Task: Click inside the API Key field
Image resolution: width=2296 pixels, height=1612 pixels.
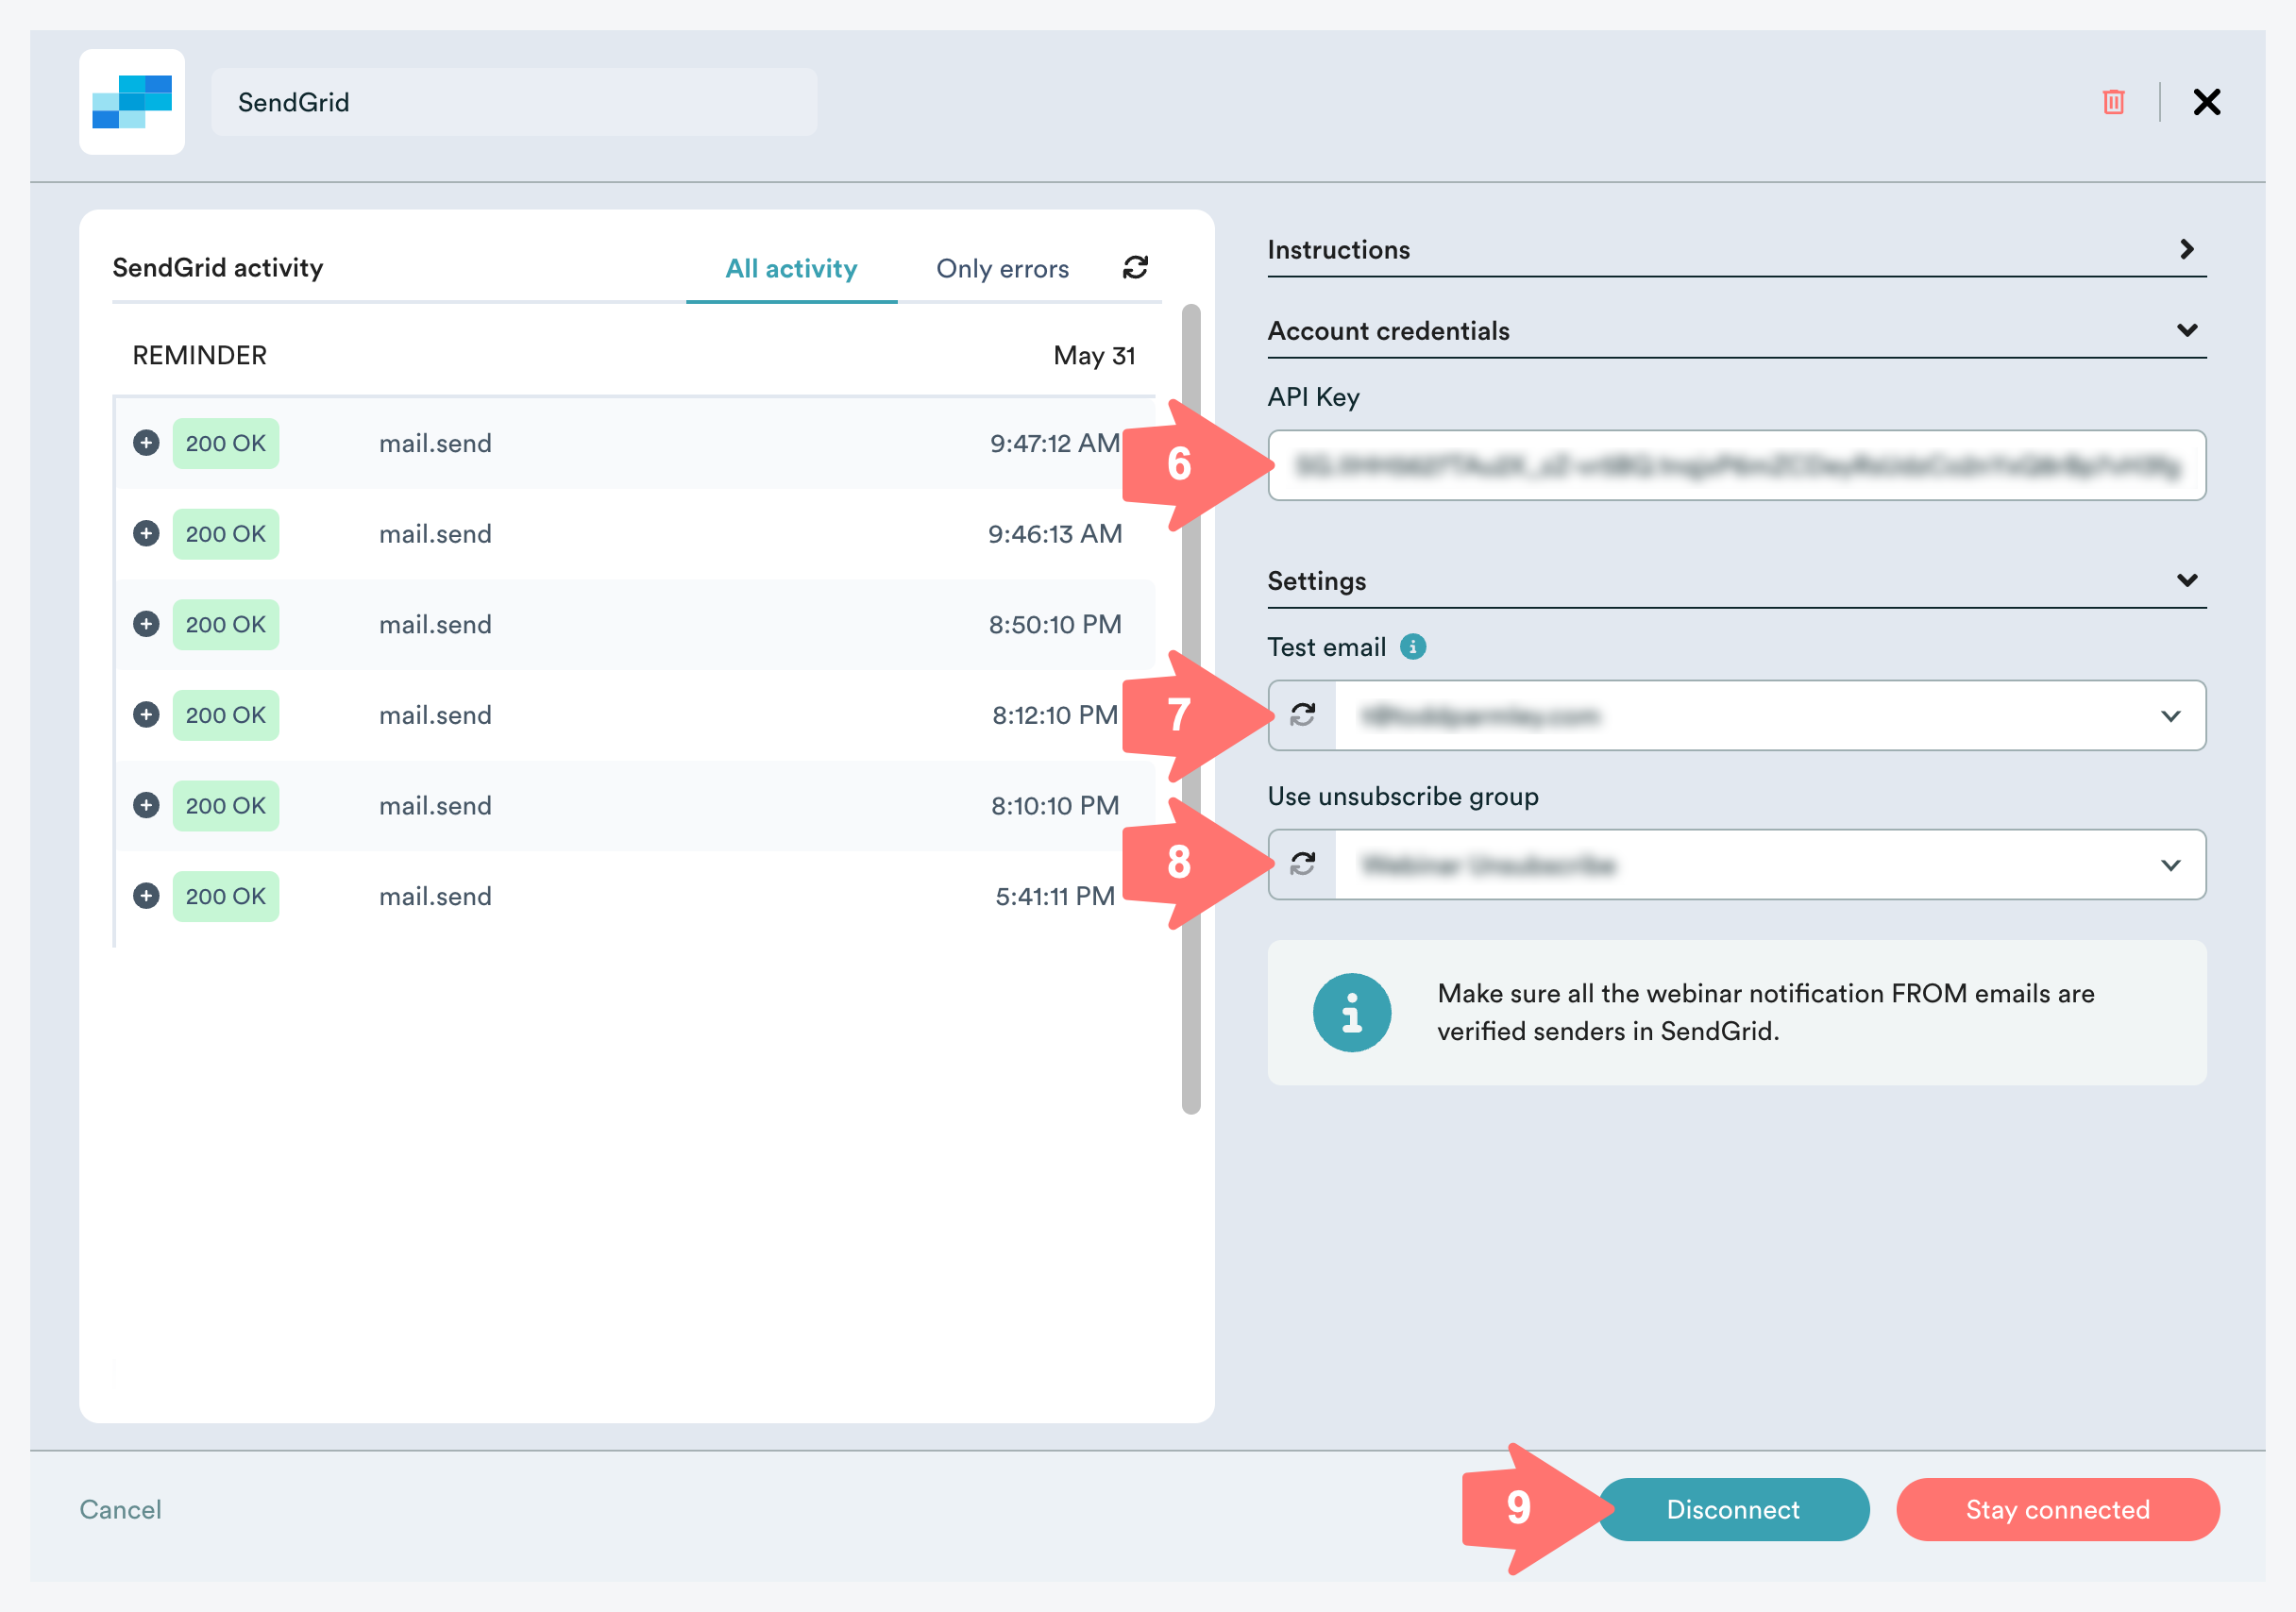Action: point(1736,466)
